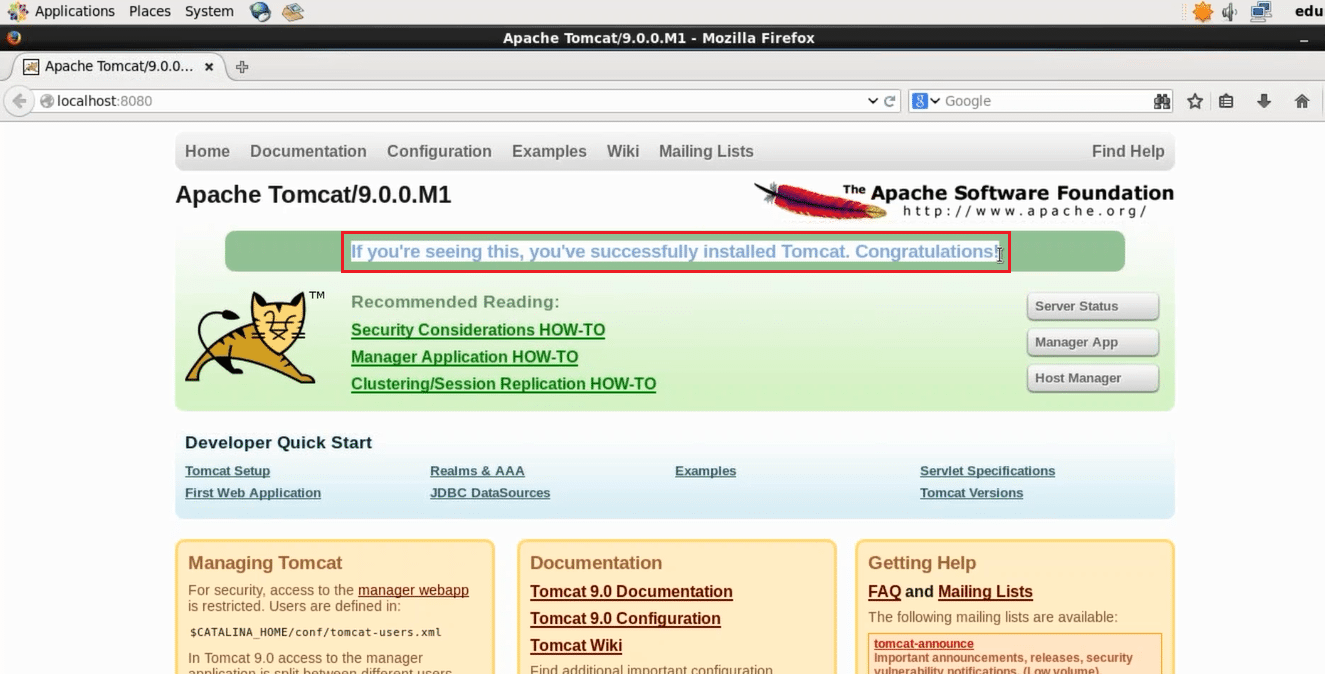Open the Documentation nav item

click(308, 151)
